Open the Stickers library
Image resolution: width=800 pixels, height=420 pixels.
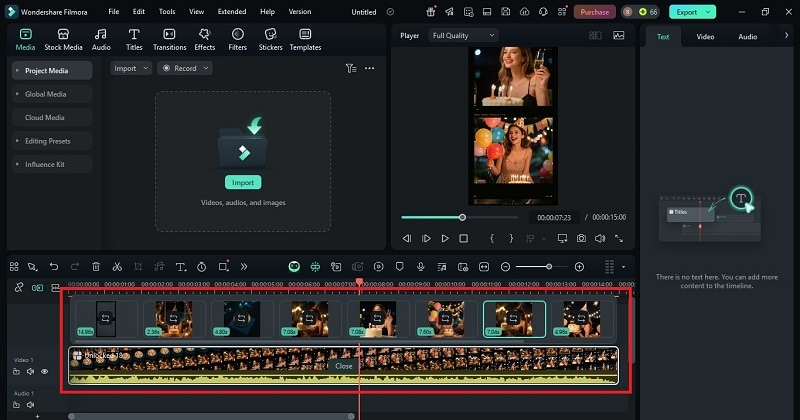click(270, 39)
